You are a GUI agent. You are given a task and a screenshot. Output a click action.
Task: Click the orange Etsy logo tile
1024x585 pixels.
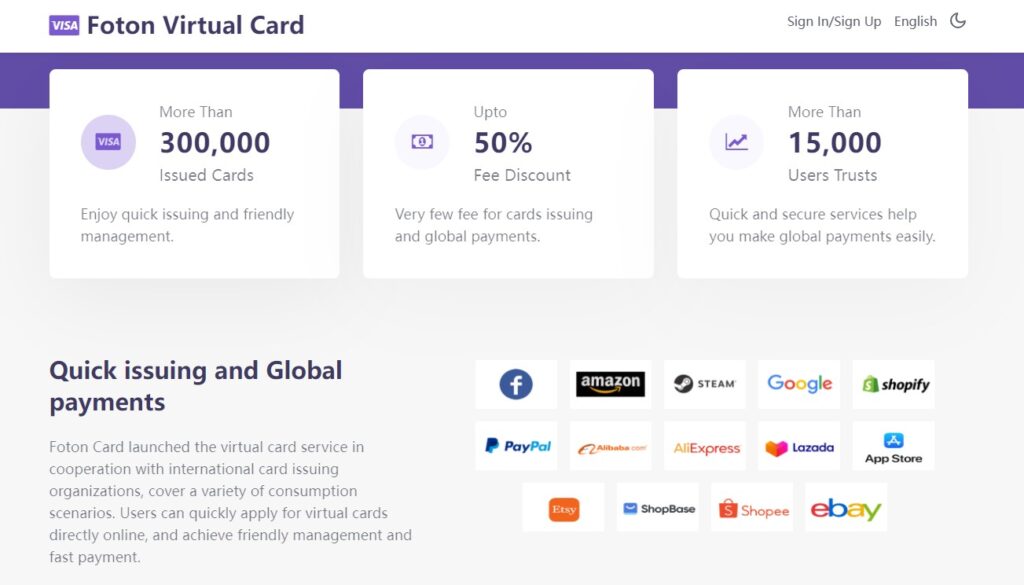[x=563, y=507]
